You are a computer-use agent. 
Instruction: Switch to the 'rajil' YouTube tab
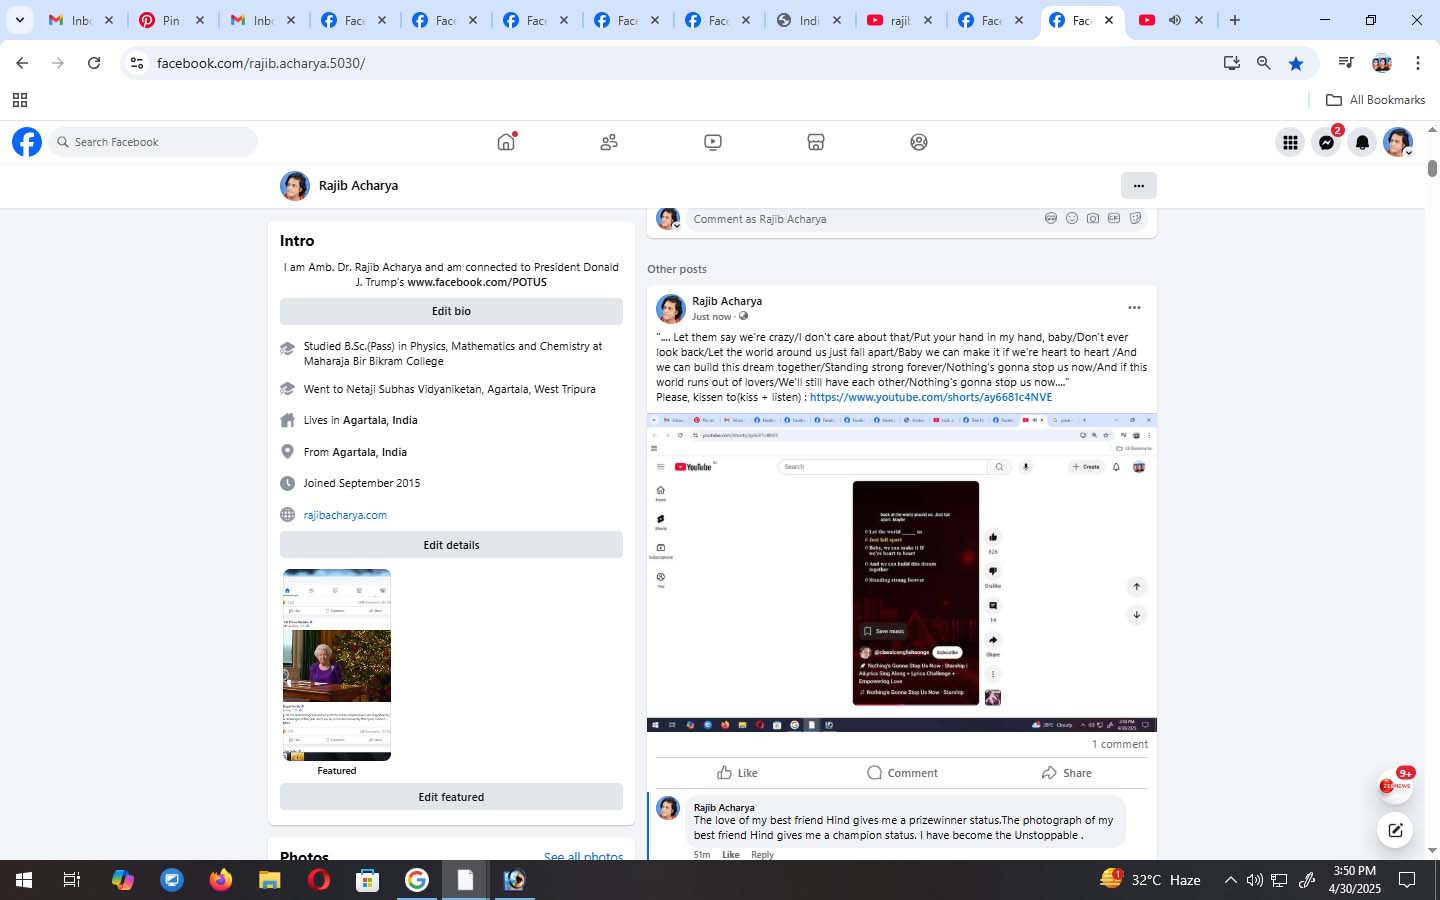(x=900, y=20)
